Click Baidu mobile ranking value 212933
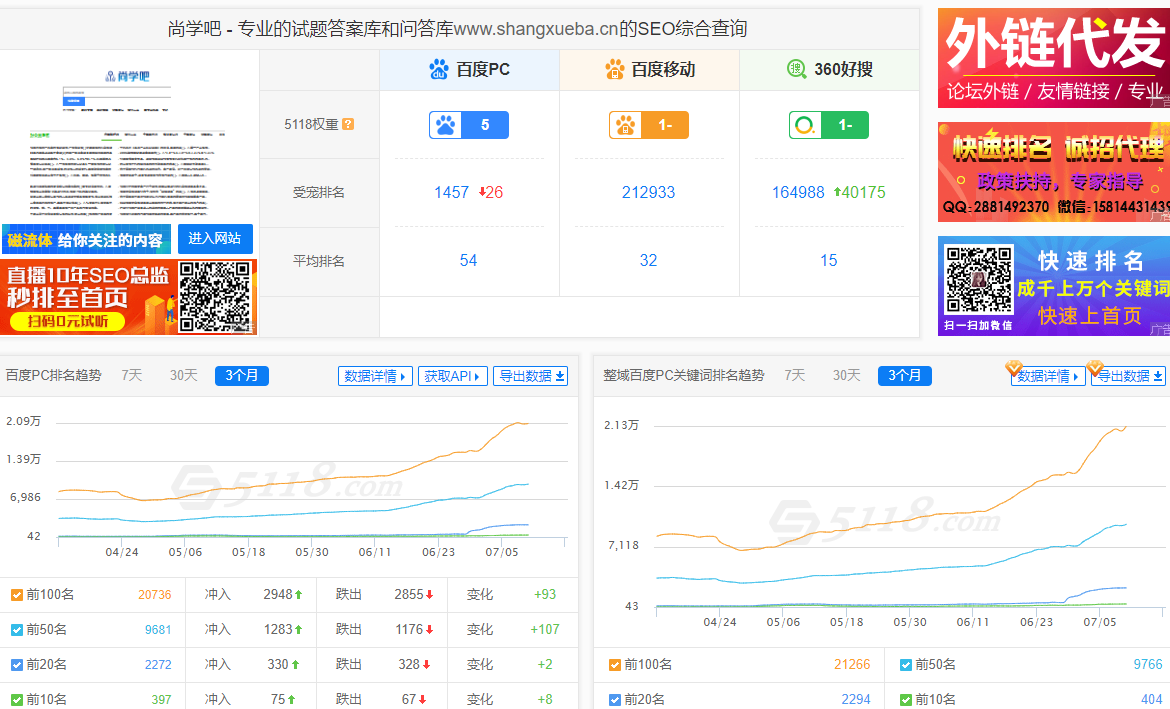 [648, 193]
